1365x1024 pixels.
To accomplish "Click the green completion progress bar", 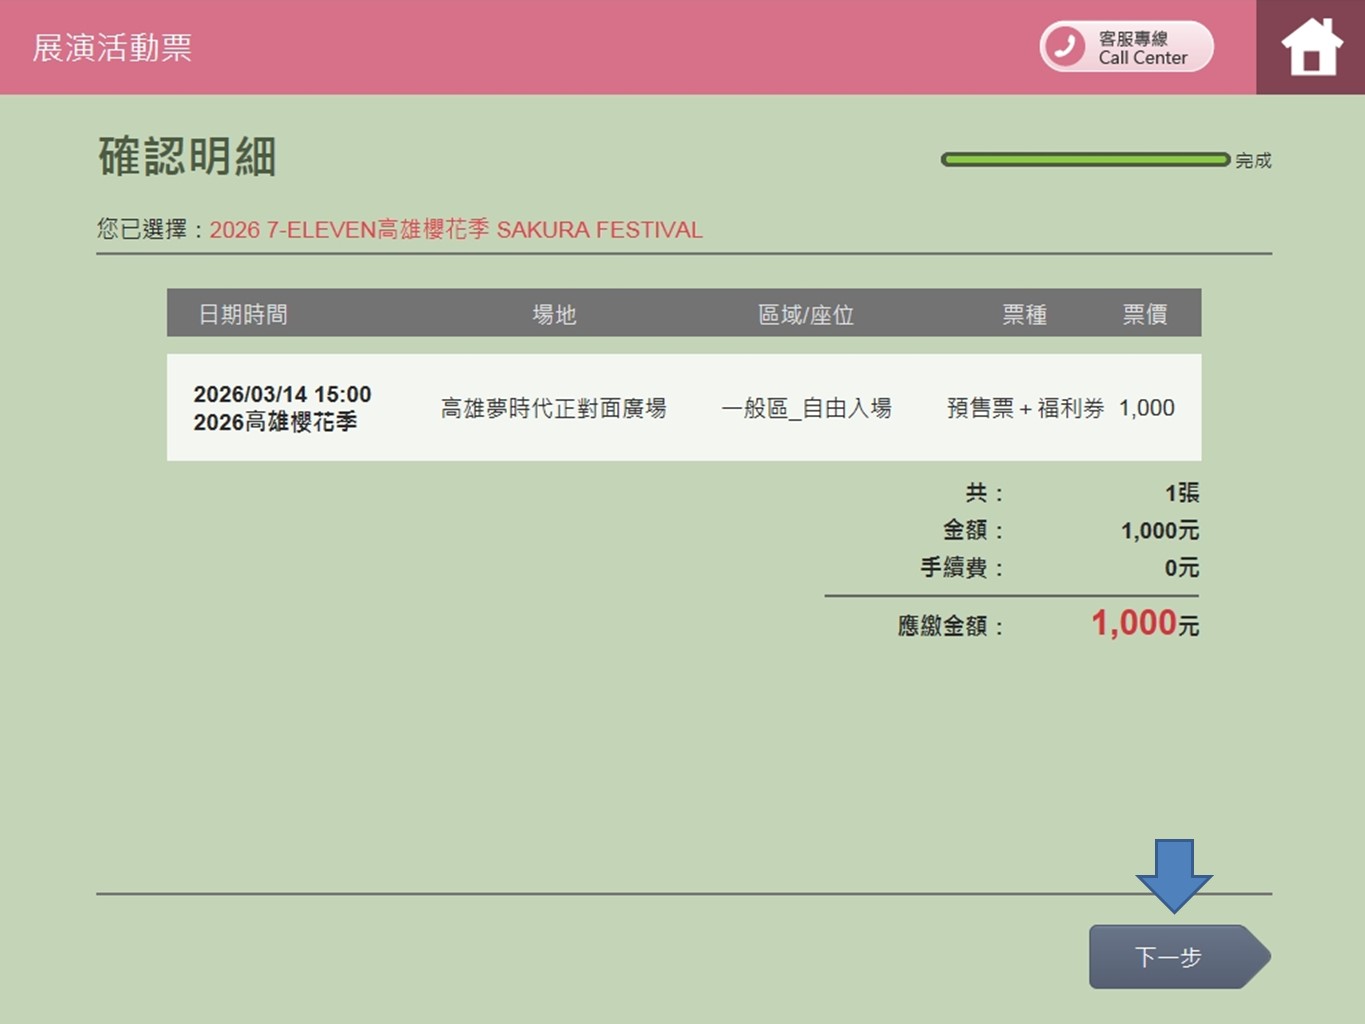I will point(1085,160).
